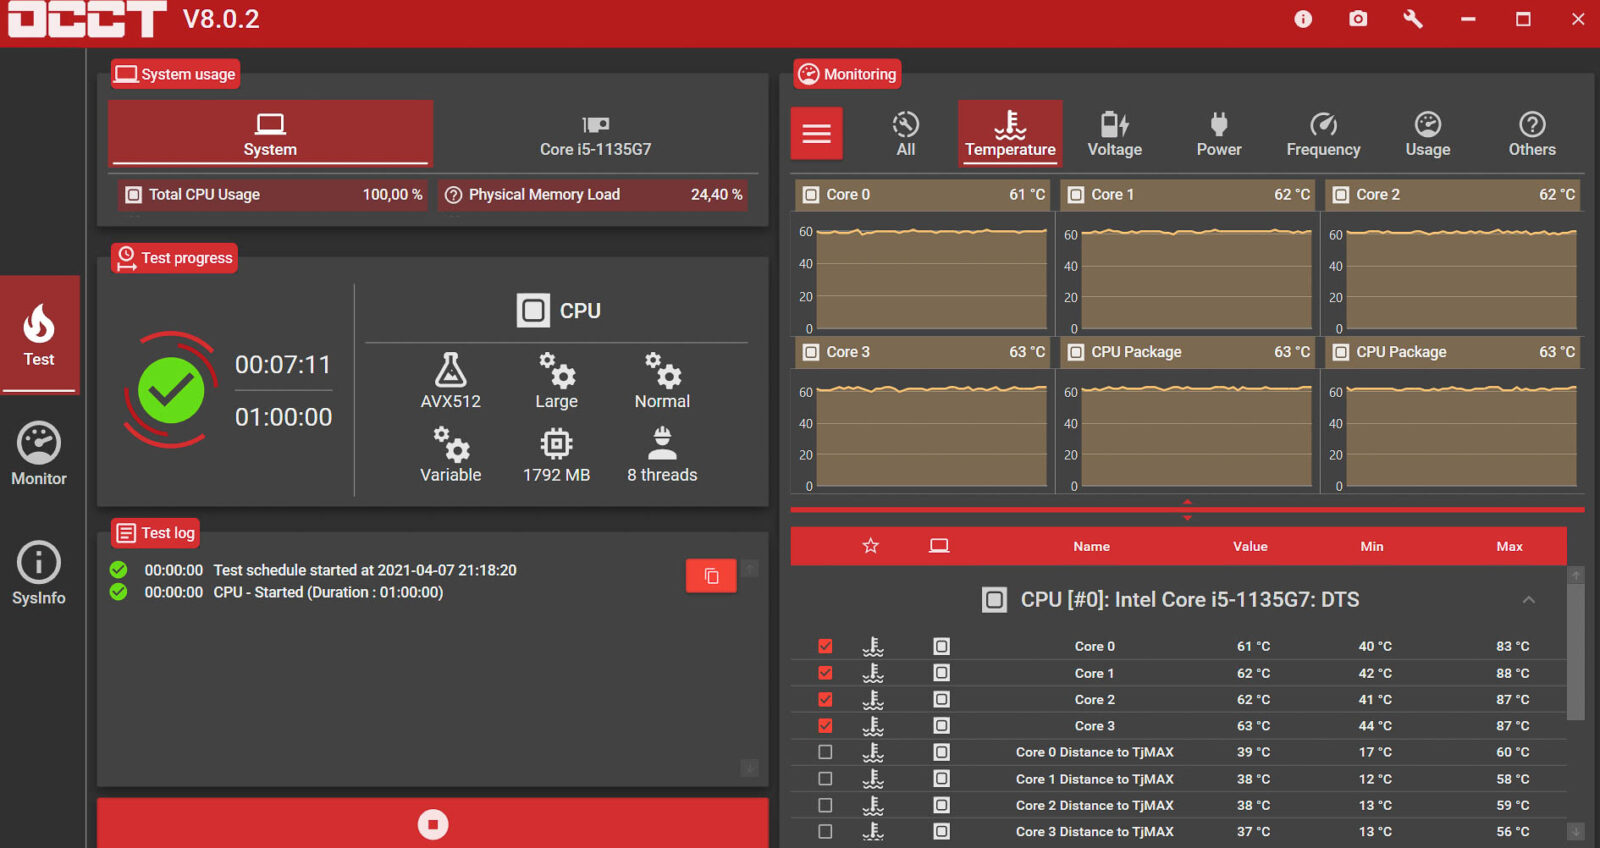Uncheck the Core 3 sensor checkbox

(825, 726)
